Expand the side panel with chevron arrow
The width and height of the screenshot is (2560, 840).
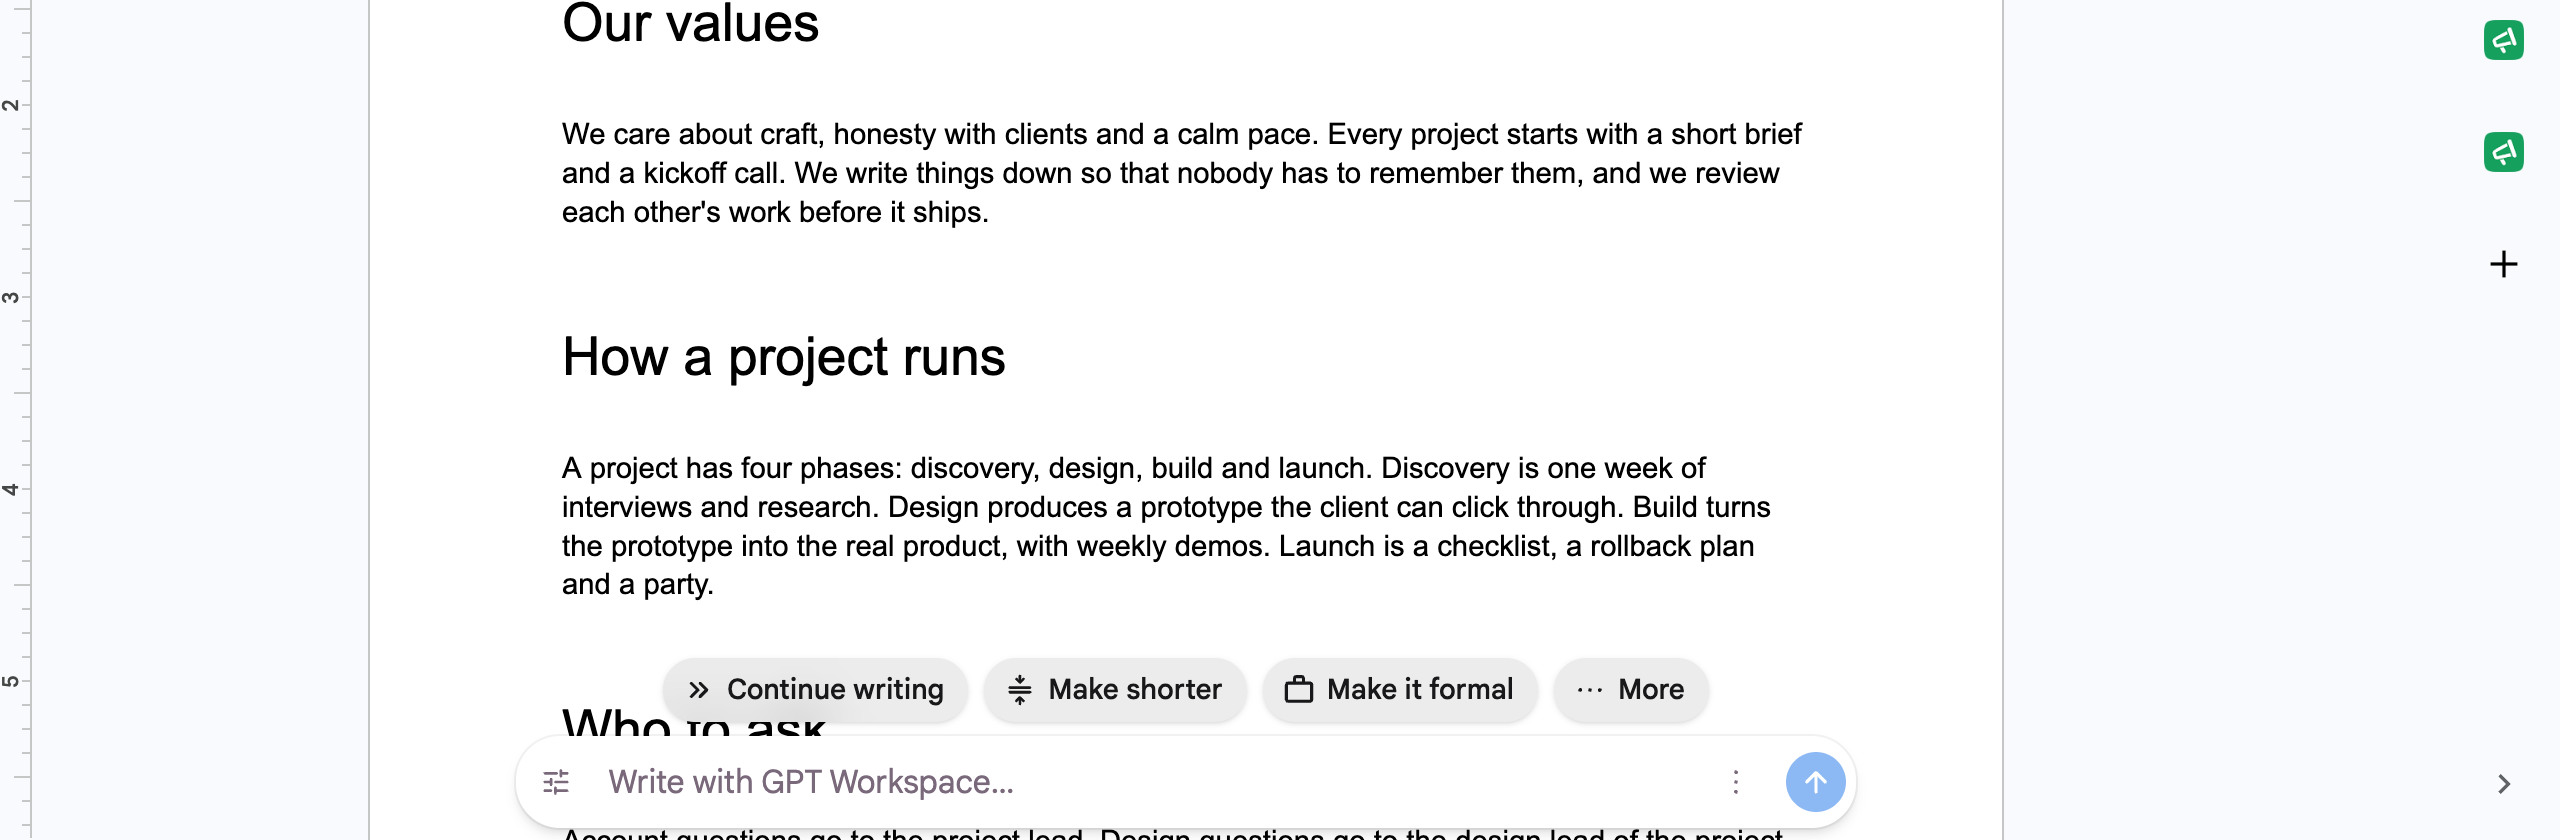coord(2504,784)
